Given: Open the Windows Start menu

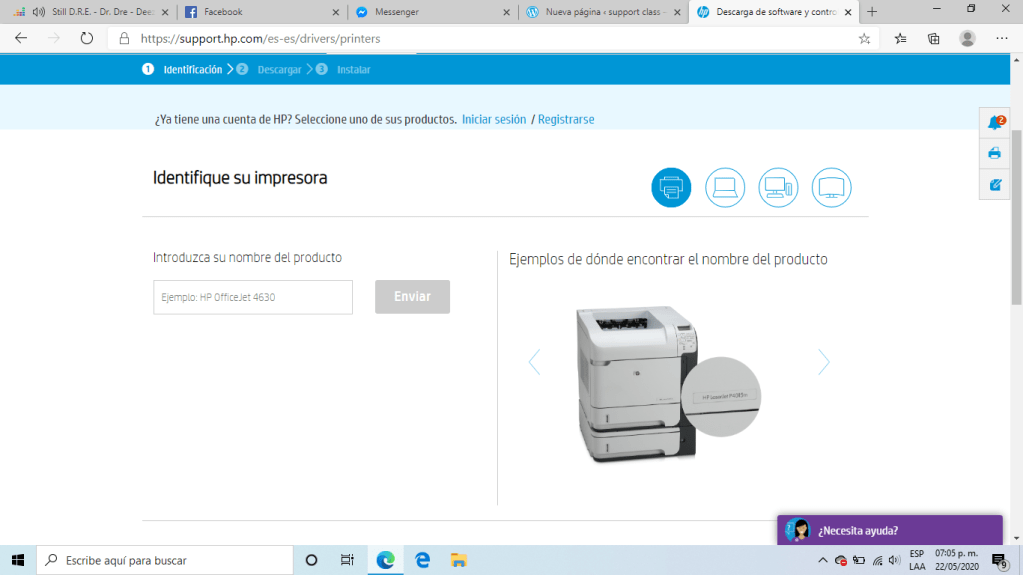Looking at the screenshot, I should click(18, 560).
